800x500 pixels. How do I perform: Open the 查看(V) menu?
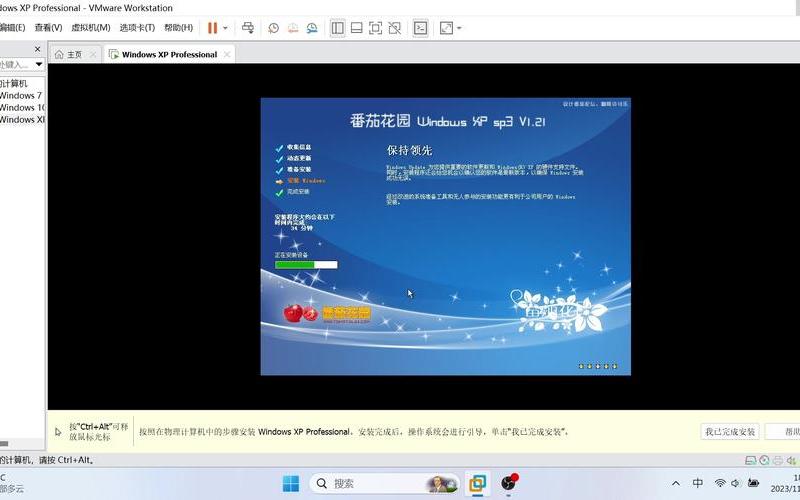pos(48,28)
